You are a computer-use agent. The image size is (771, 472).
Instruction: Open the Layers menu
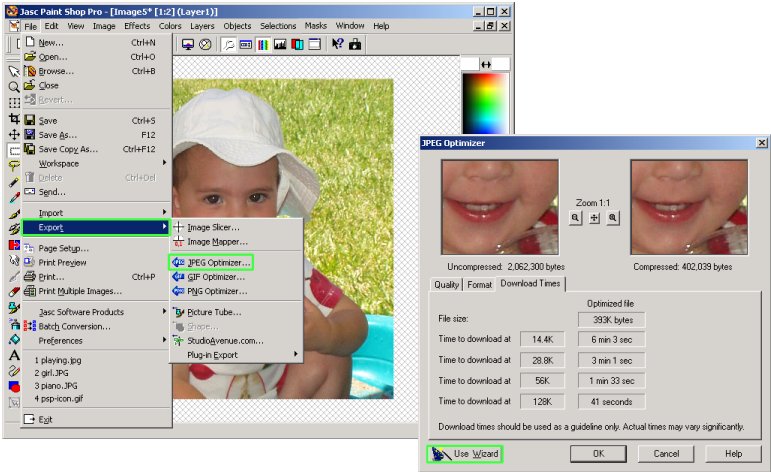(x=202, y=26)
